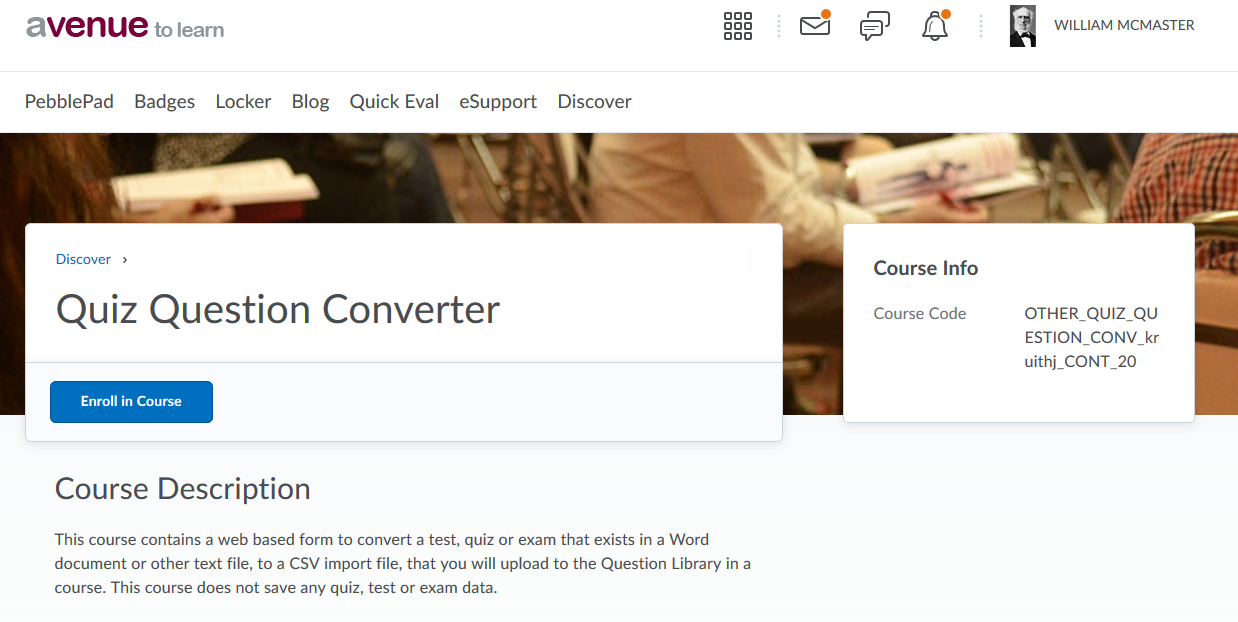Open the update alerts bell icon

coord(935,25)
